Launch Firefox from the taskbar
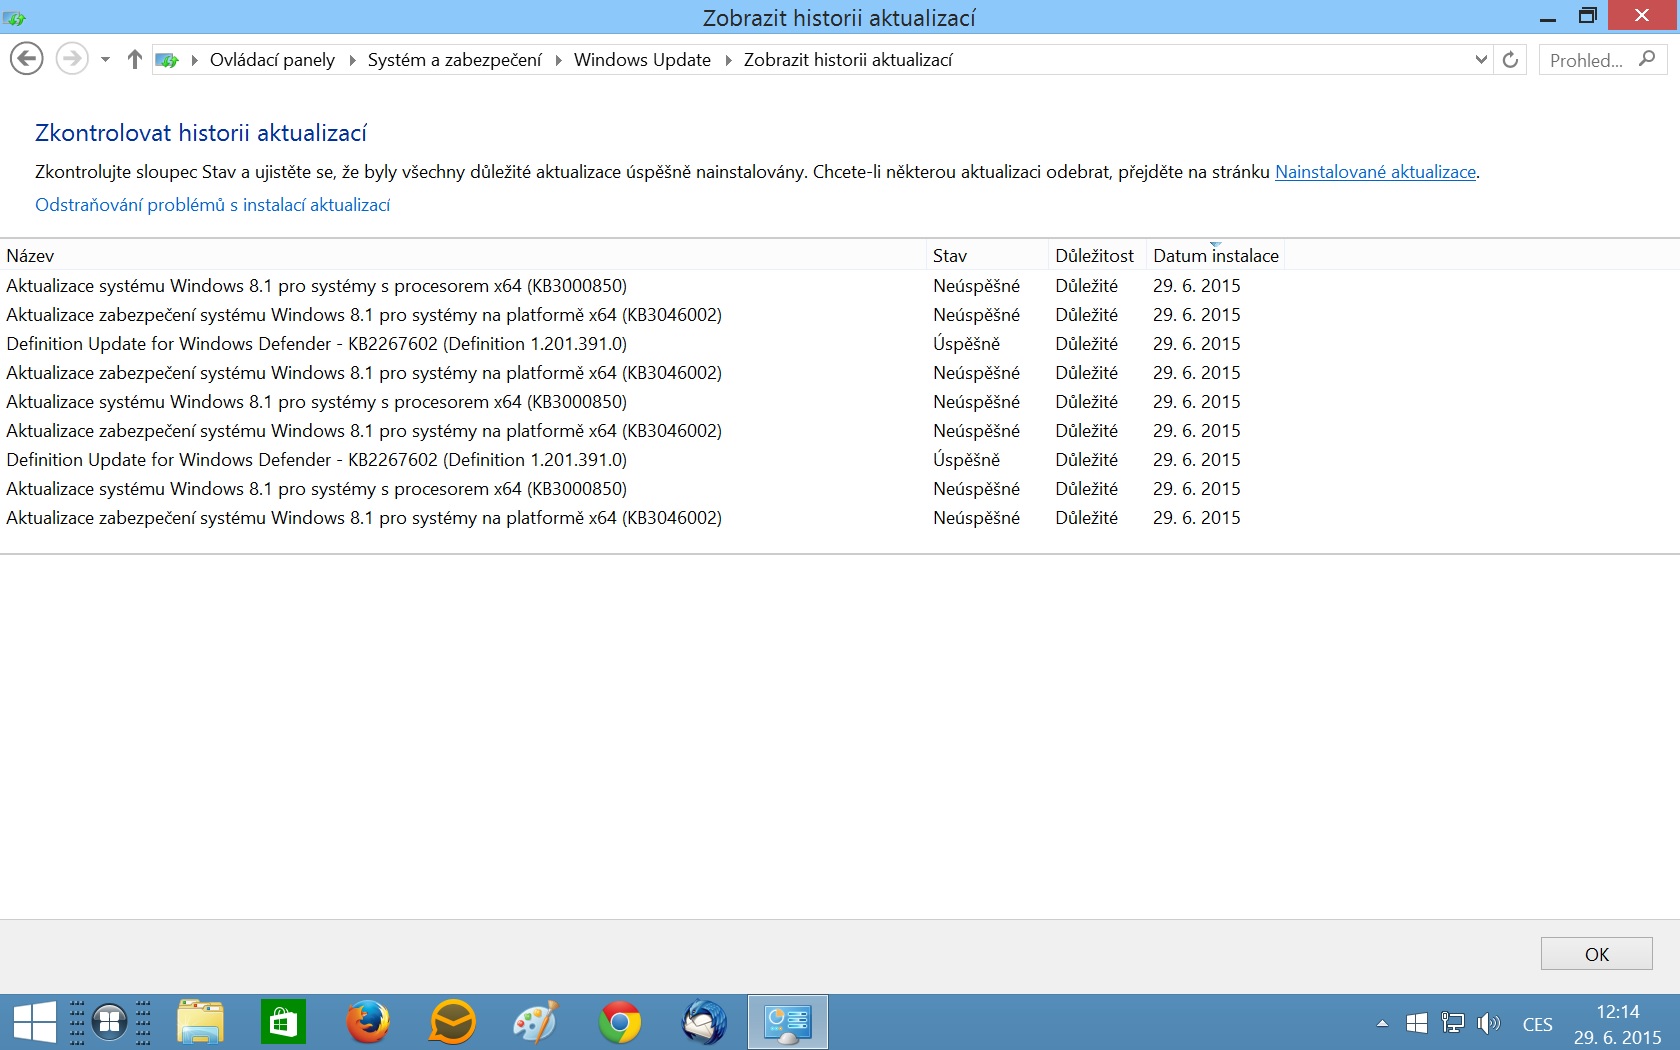 coord(367,1022)
